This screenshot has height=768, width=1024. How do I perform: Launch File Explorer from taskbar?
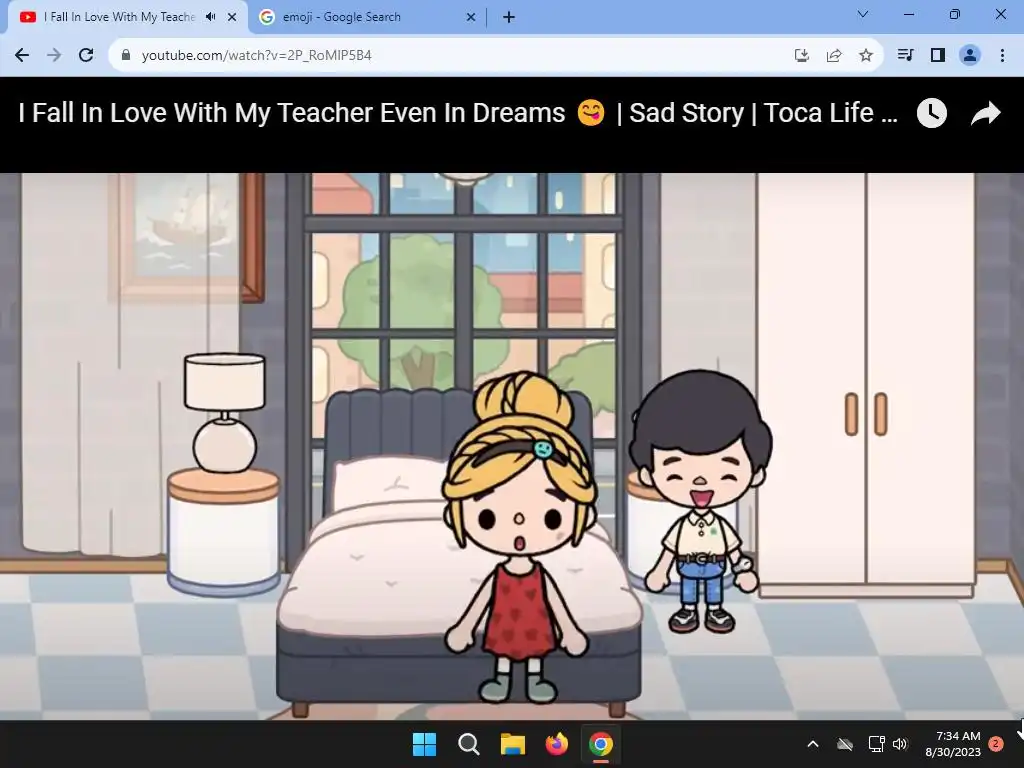tap(513, 744)
